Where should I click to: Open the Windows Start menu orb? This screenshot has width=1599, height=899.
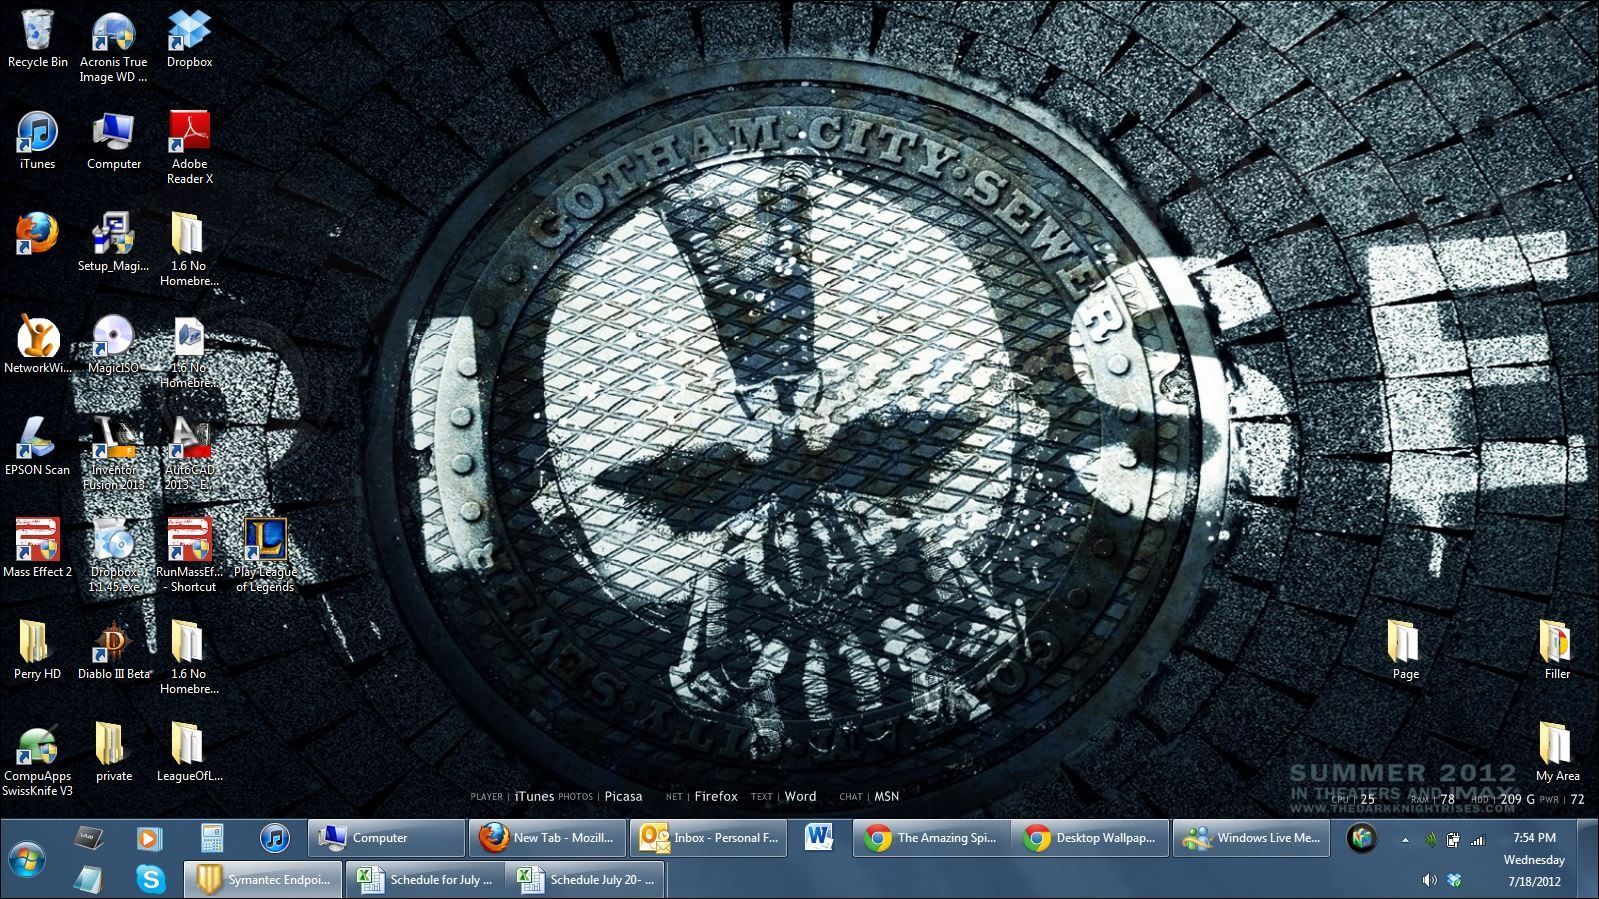click(x=27, y=859)
